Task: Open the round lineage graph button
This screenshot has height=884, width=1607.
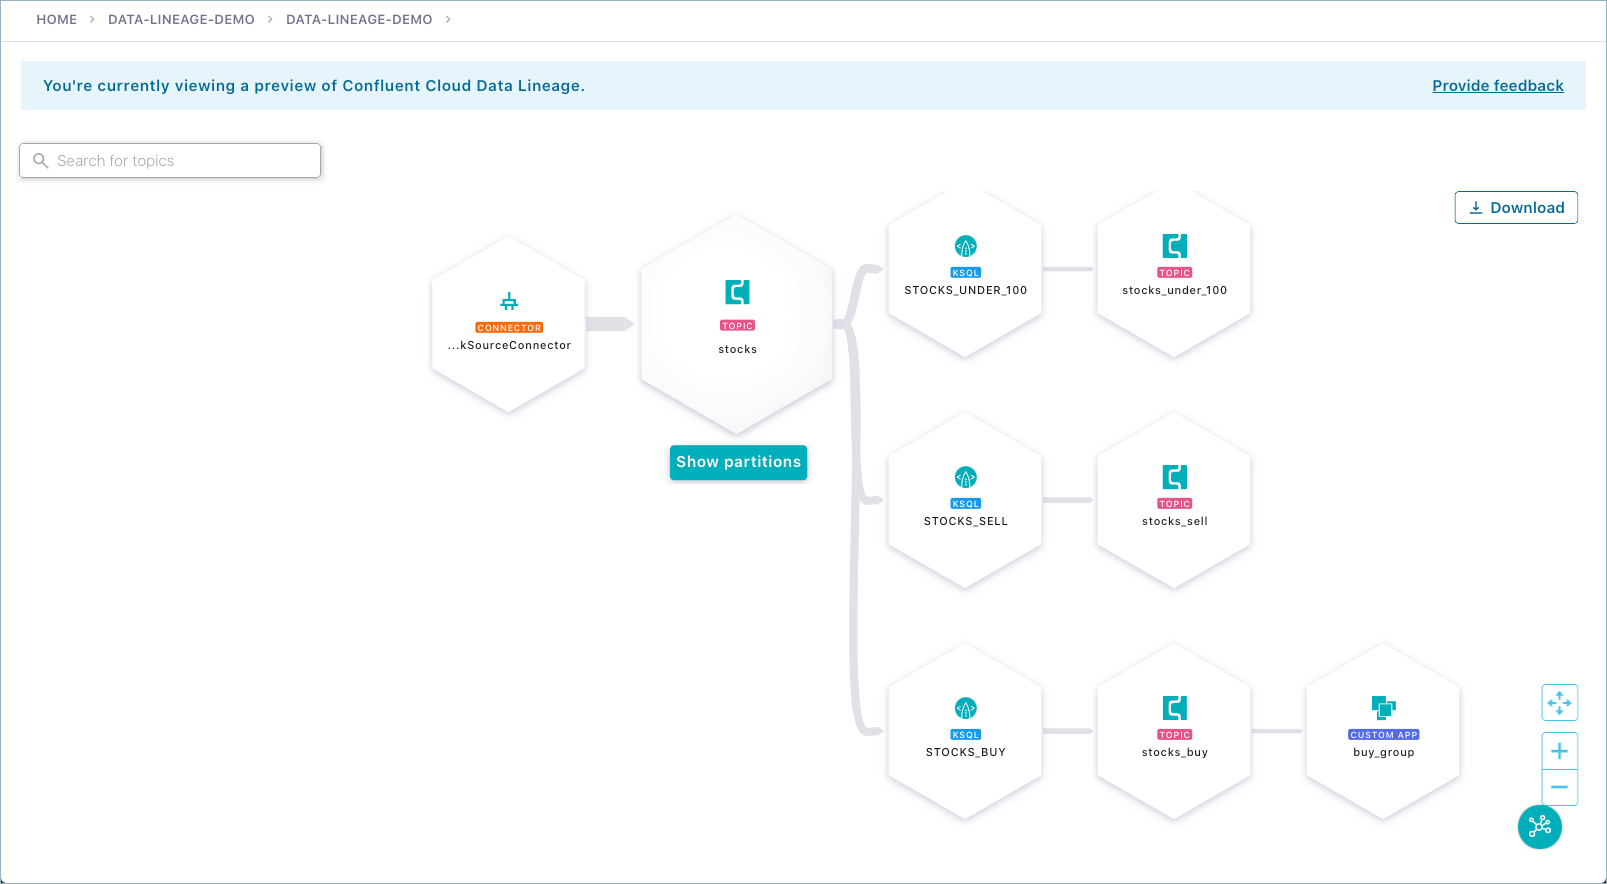Action: 1540,827
